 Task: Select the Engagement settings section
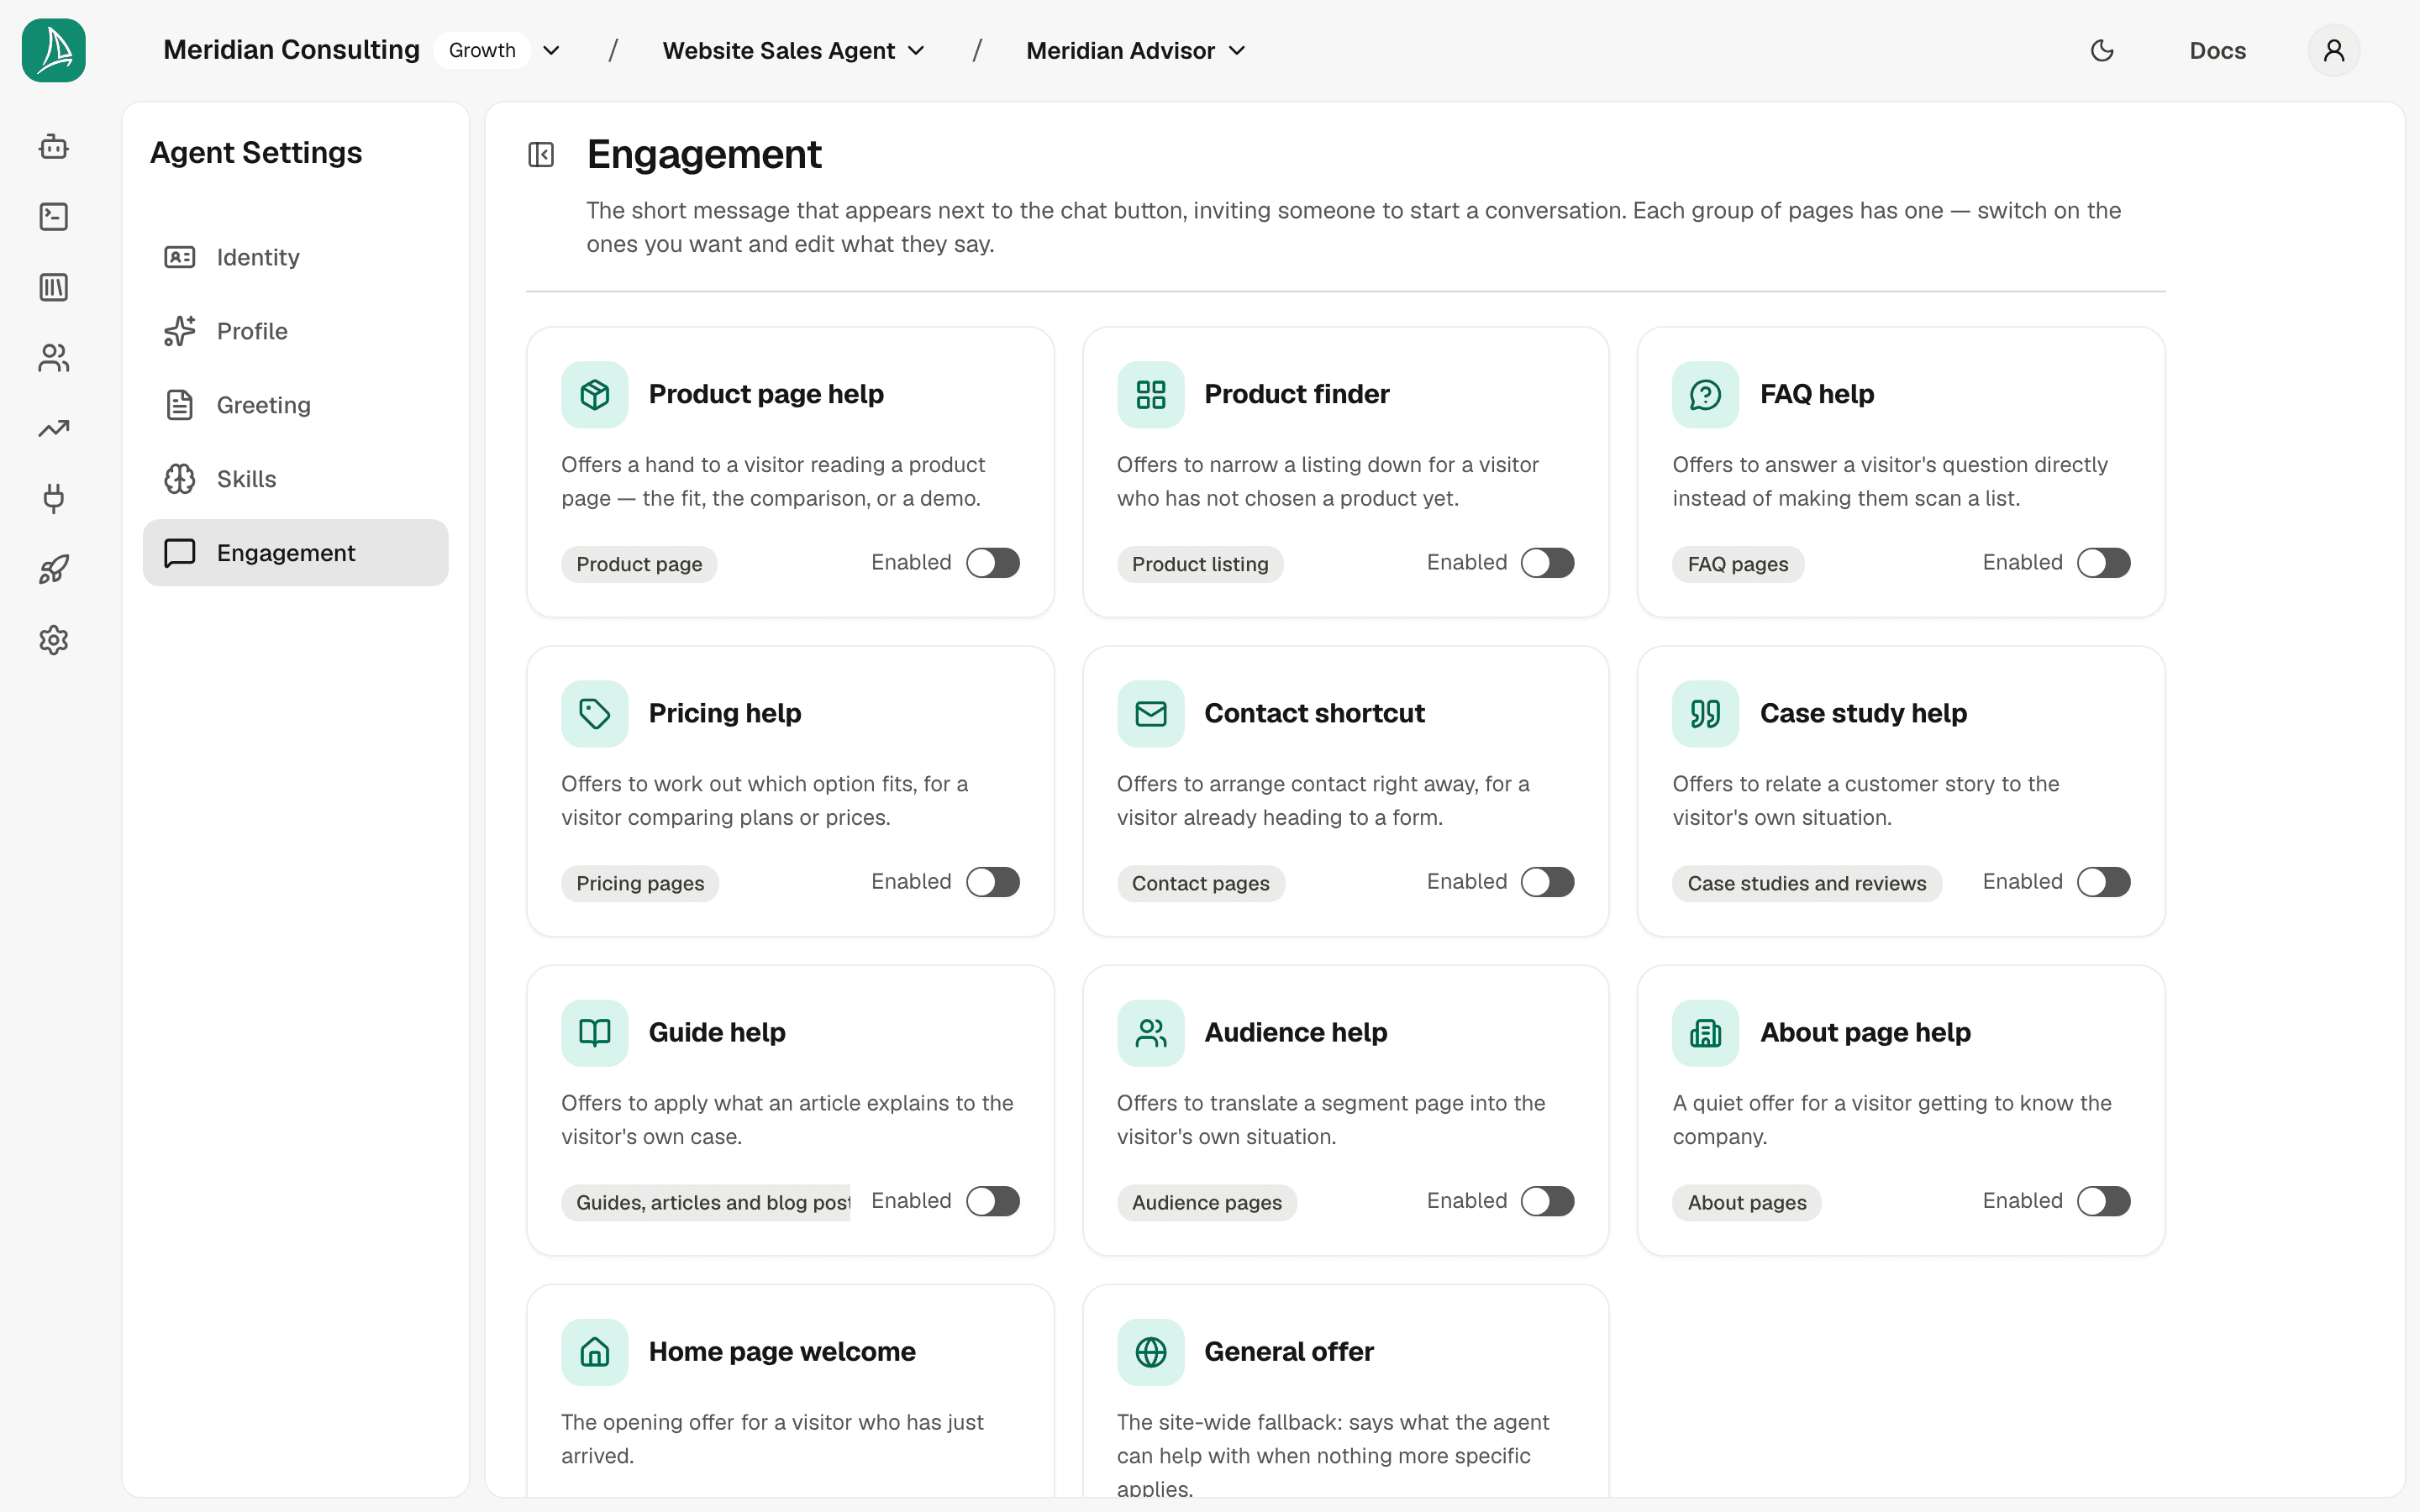[x=296, y=553]
